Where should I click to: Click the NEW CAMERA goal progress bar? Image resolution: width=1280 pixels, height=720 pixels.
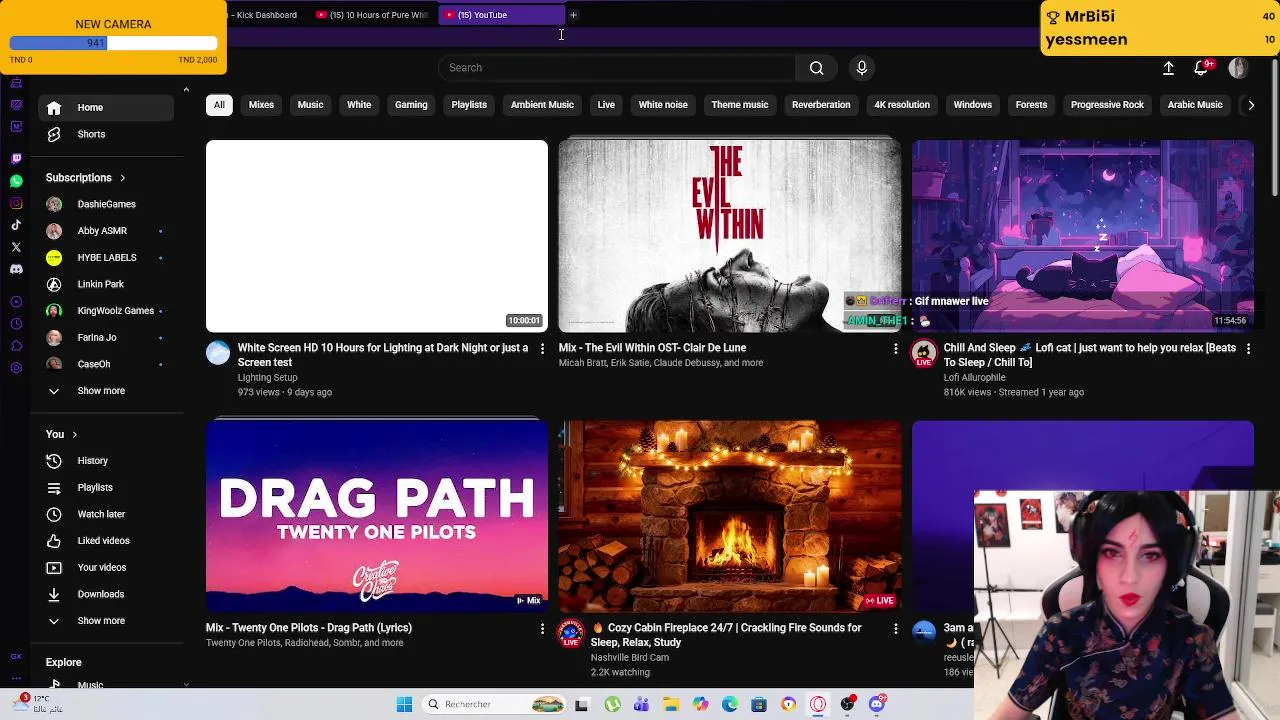click(x=113, y=43)
